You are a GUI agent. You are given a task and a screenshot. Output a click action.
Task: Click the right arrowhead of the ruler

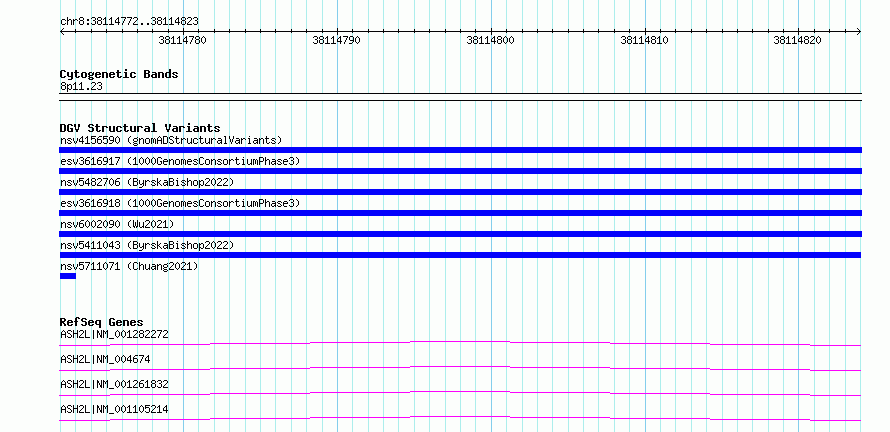859,31
